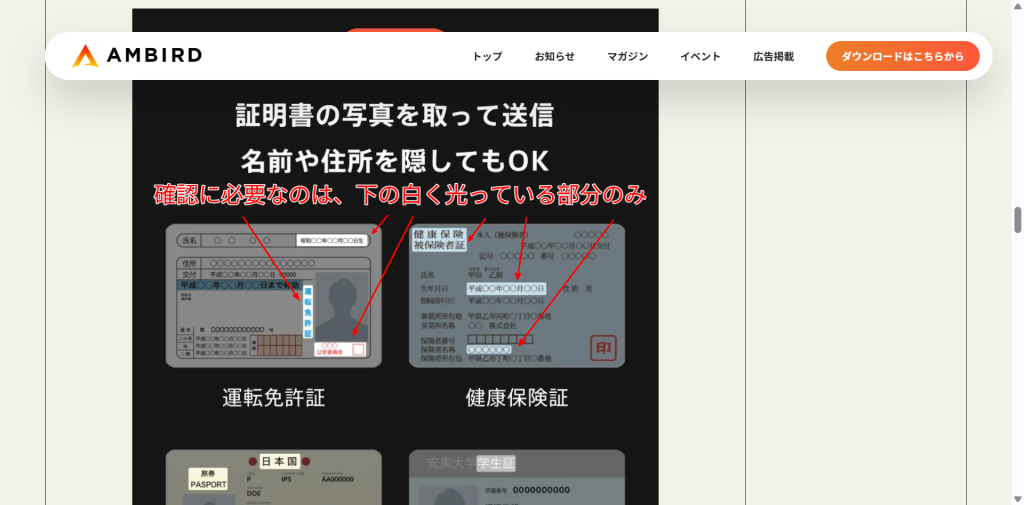Select 広告掲載 in the navigation
This screenshot has height=505, width=1024.
click(x=773, y=56)
